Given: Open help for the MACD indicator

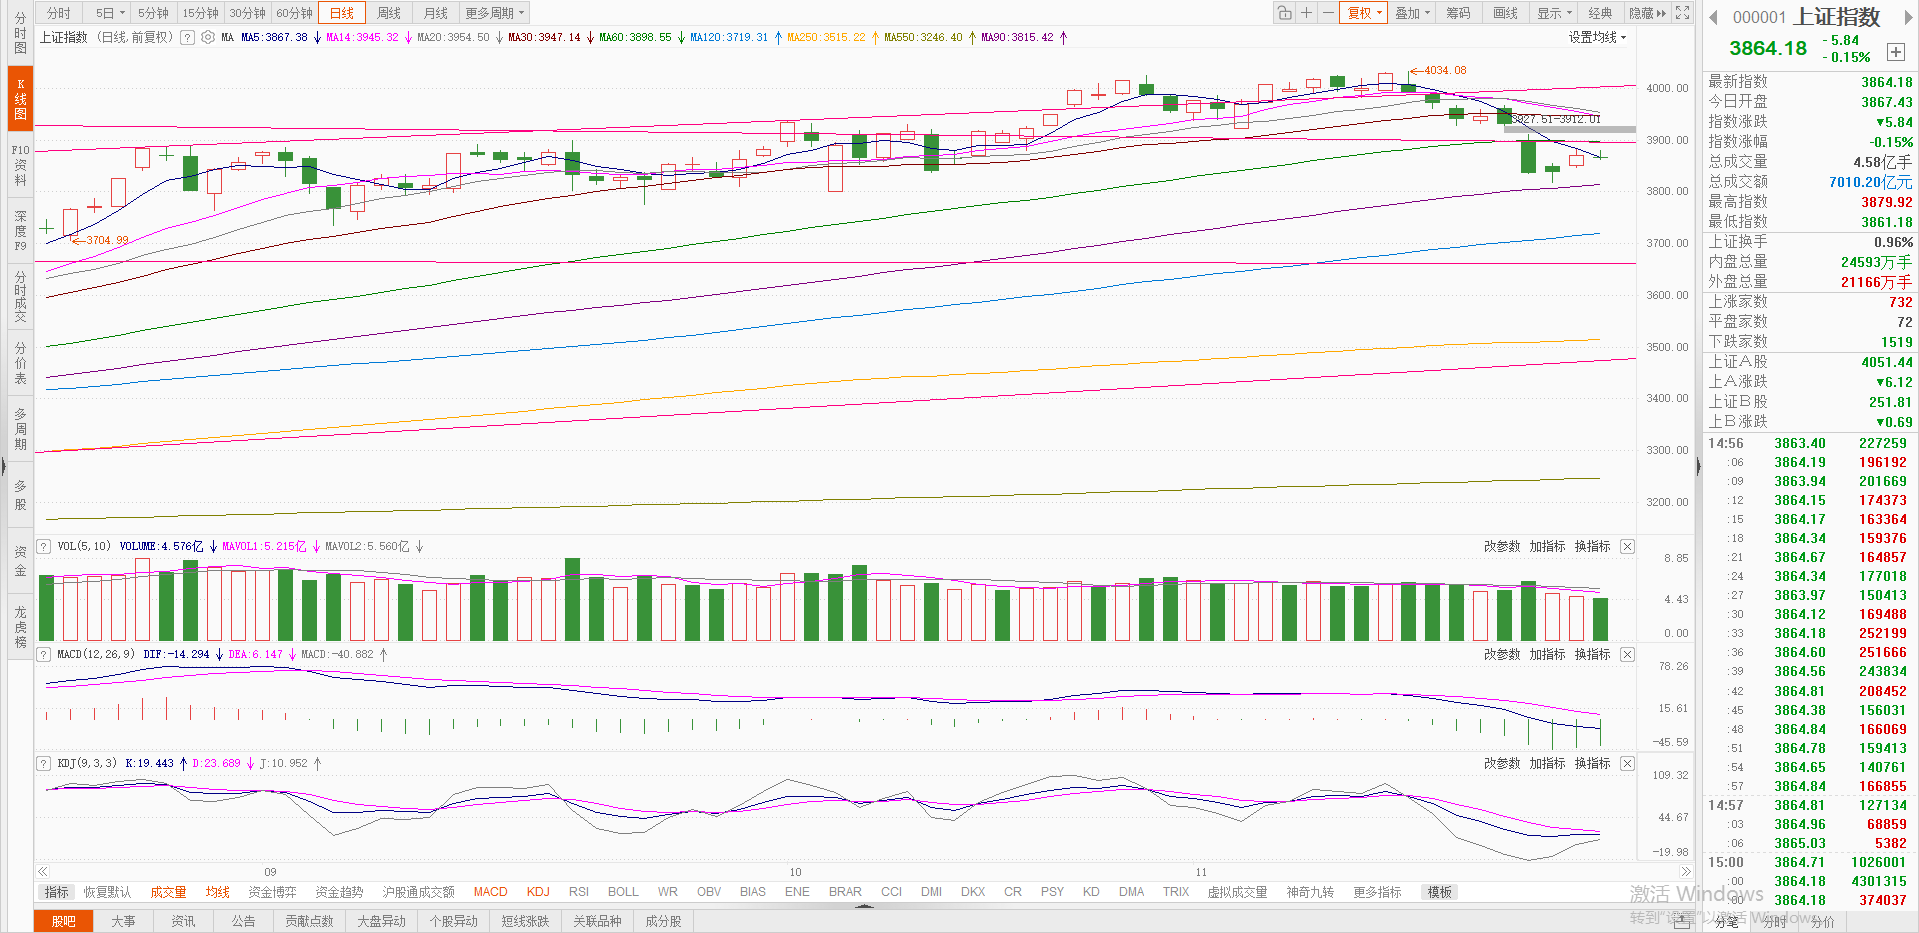Looking at the screenshot, I should pyautogui.click(x=44, y=654).
